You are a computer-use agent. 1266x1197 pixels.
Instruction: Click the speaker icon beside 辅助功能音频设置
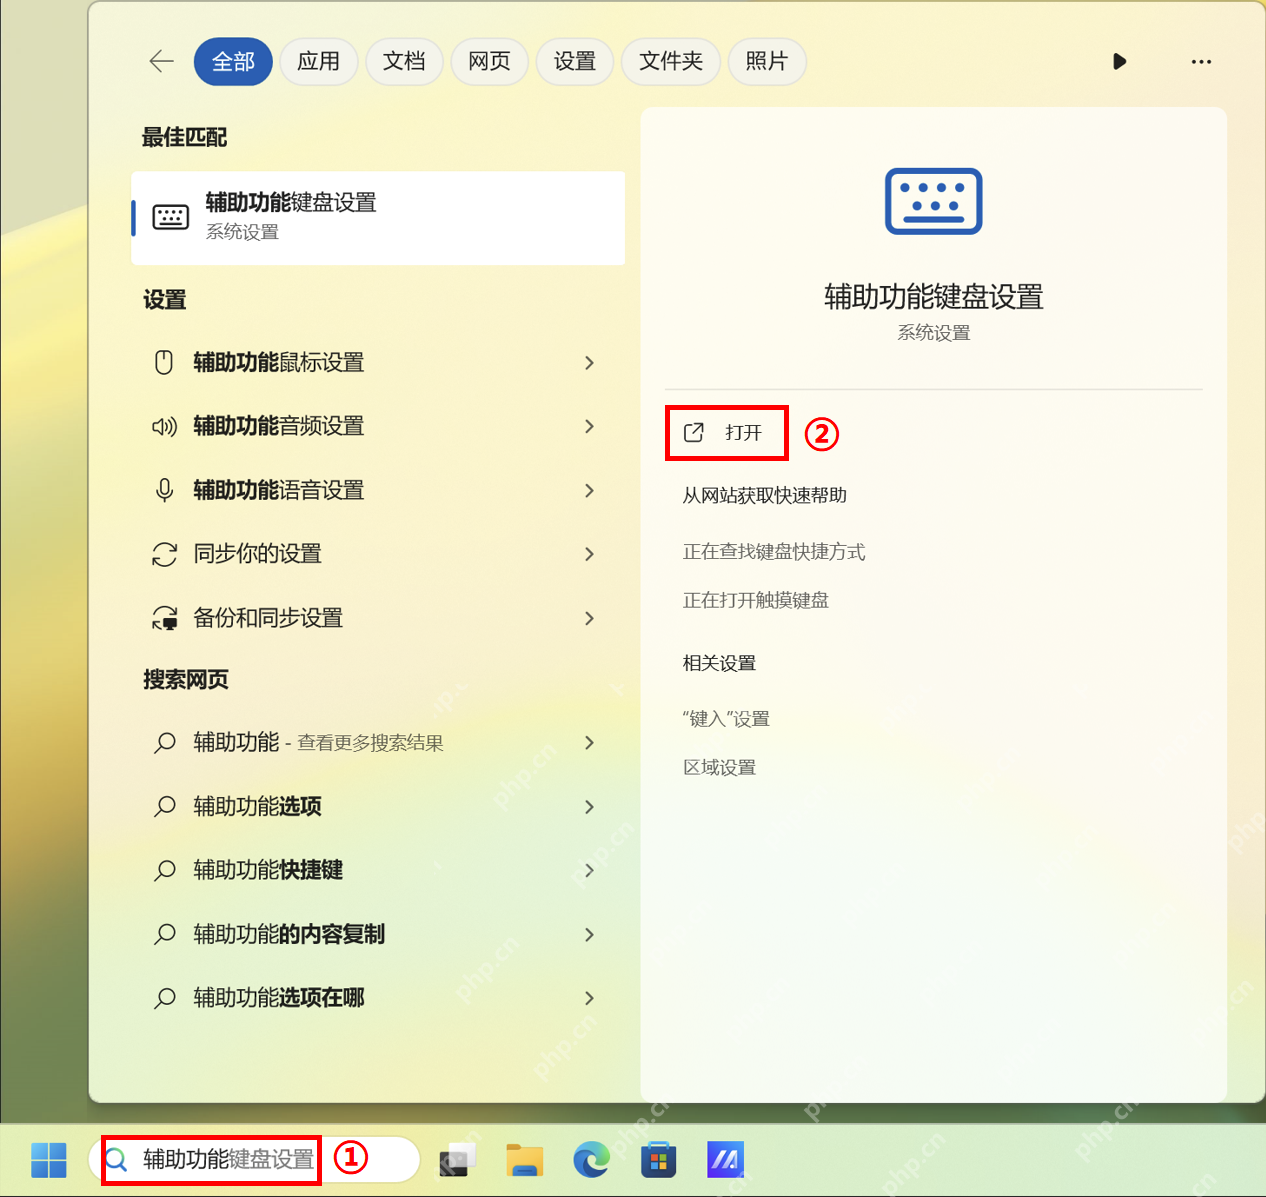(164, 426)
